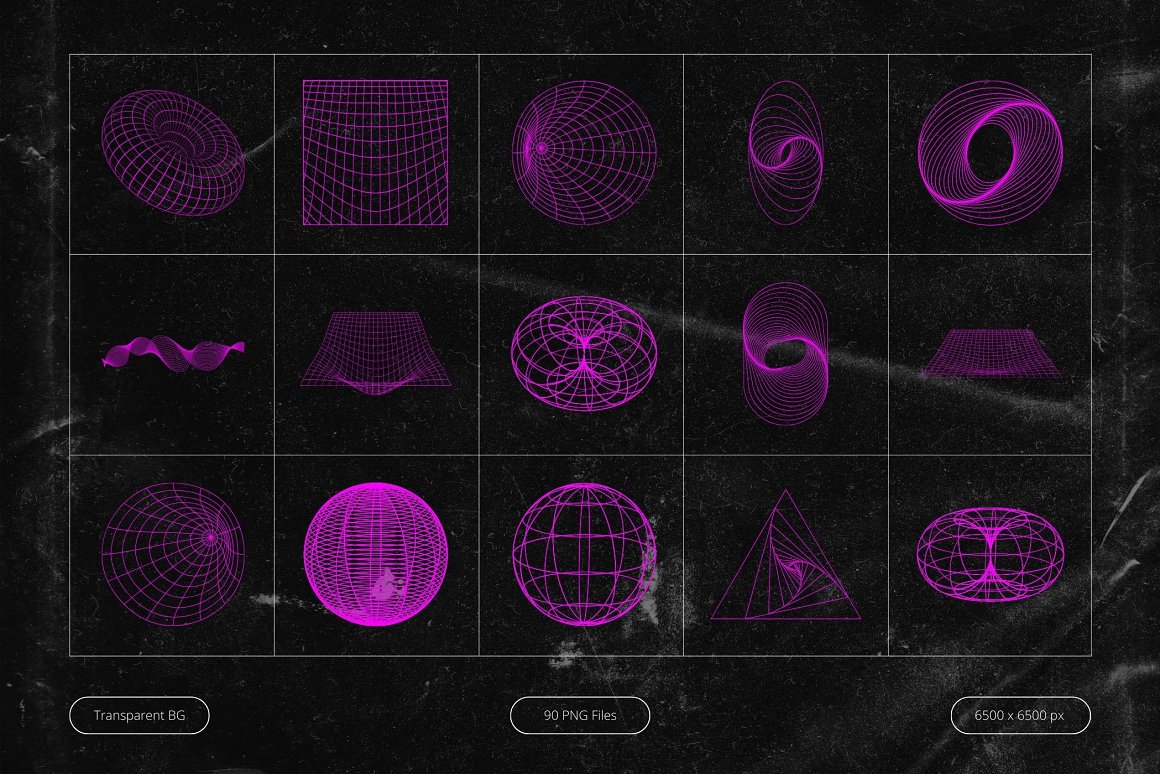Viewport: 1160px width, 774px height.
Task: Click the tilted wireframe torus disc shape
Action: point(172,152)
